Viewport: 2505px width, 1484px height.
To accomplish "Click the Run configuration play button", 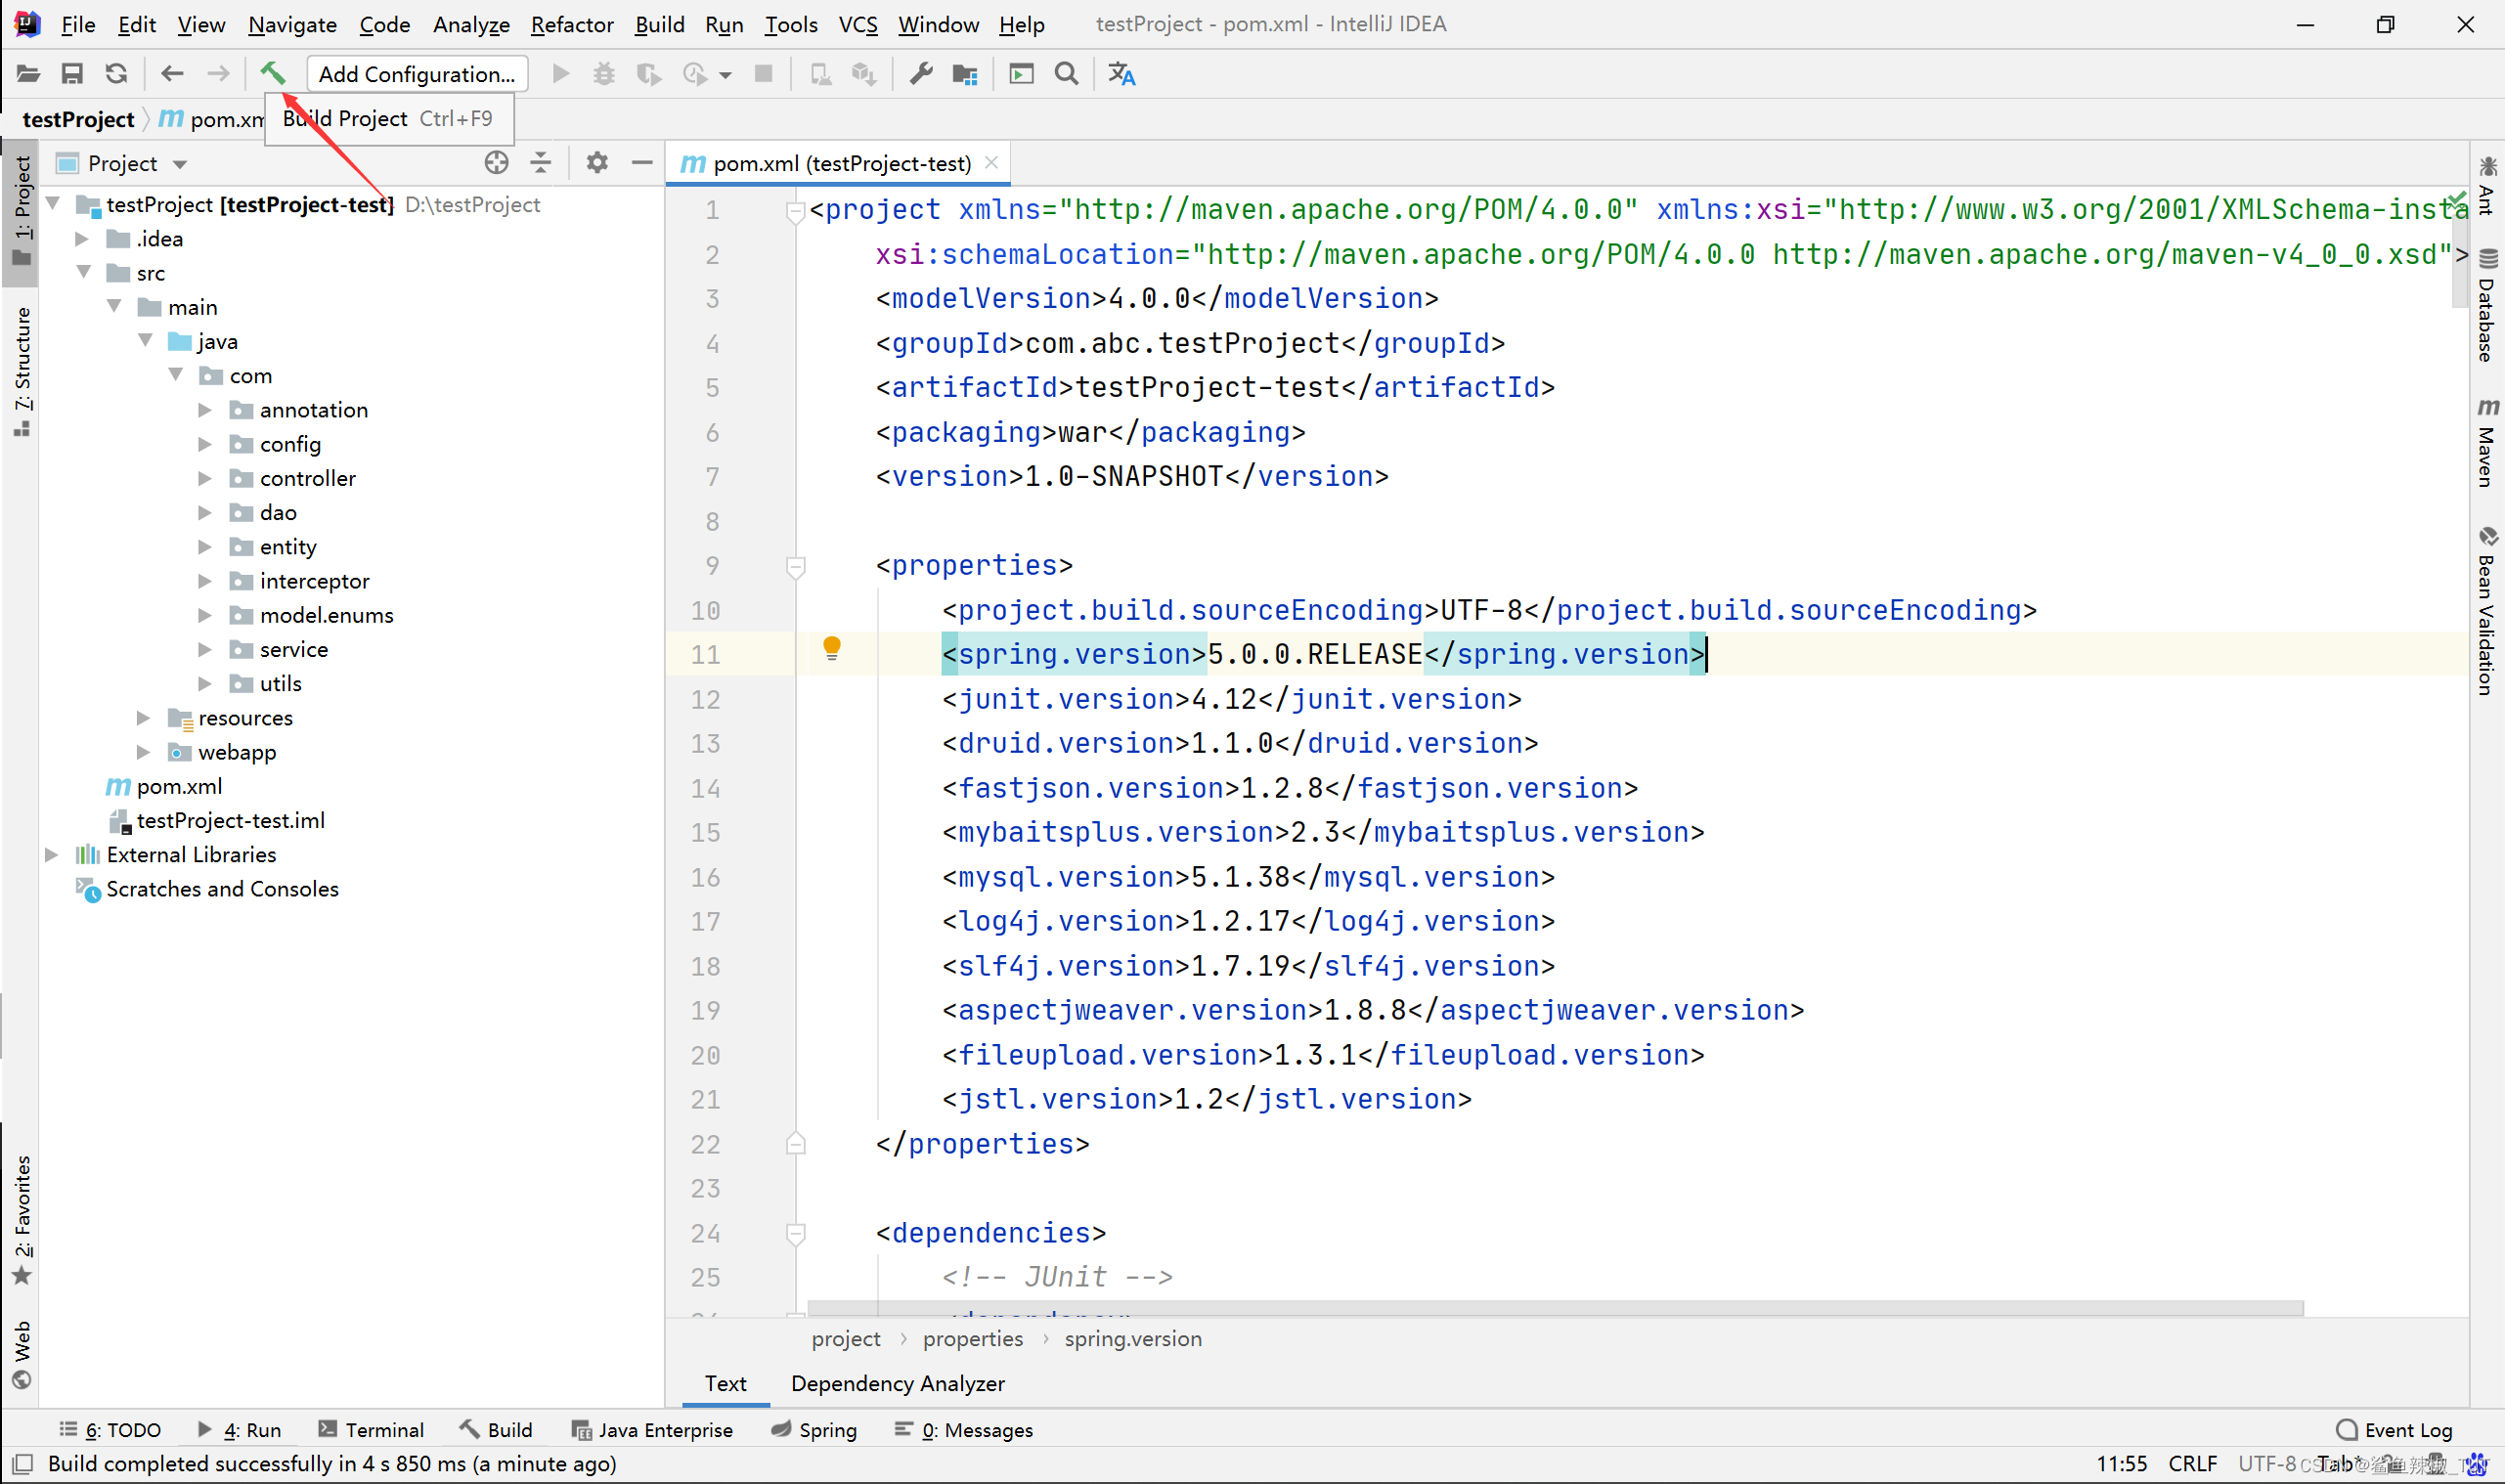I will click(562, 72).
